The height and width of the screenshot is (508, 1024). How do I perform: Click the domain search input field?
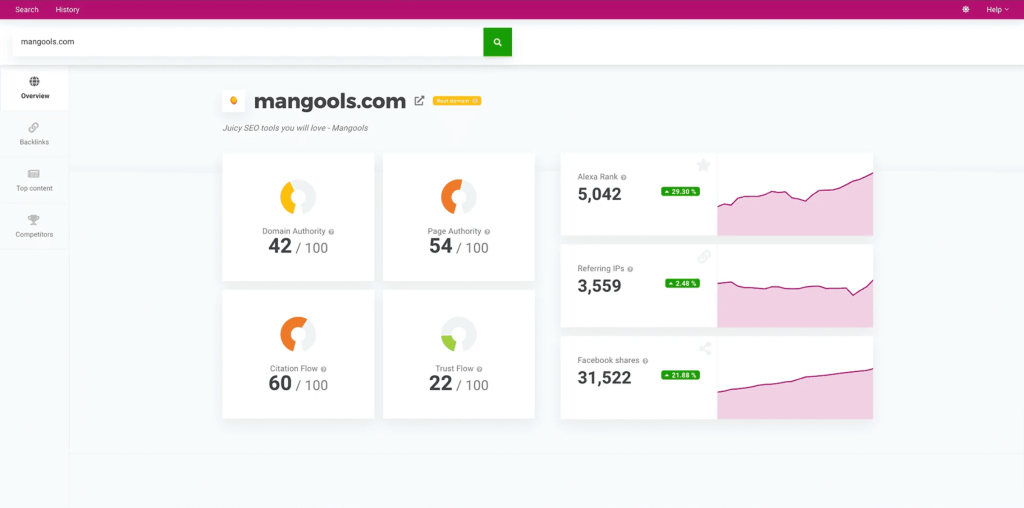(x=248, y=42)
